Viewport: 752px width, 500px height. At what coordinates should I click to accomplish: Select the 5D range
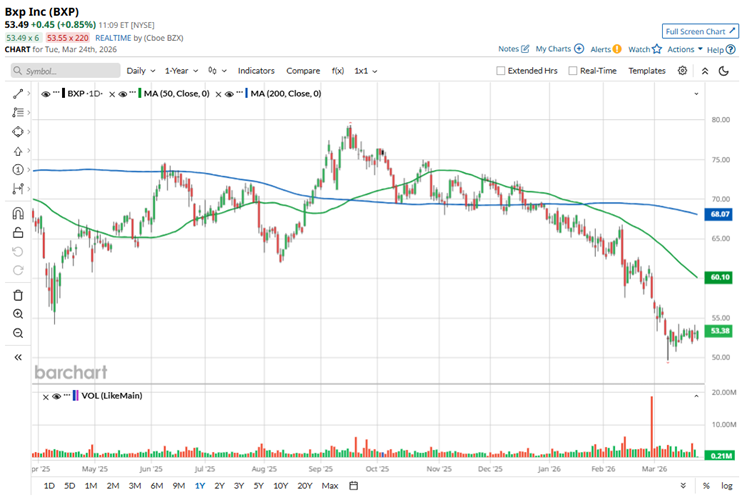(x=70, y=486)
